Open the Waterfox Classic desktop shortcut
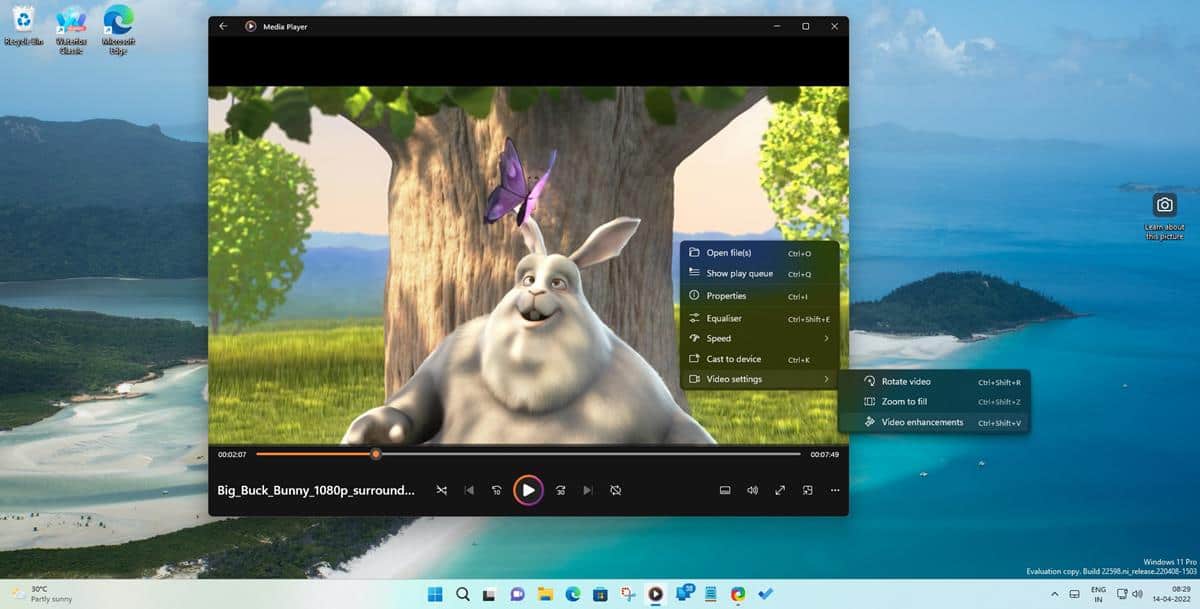The image size is (1200, 609). [x=71, y=29]
